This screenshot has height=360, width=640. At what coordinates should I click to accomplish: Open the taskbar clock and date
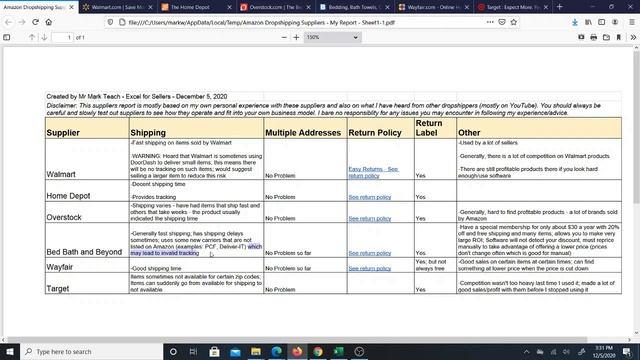click(x=604, y=351)
